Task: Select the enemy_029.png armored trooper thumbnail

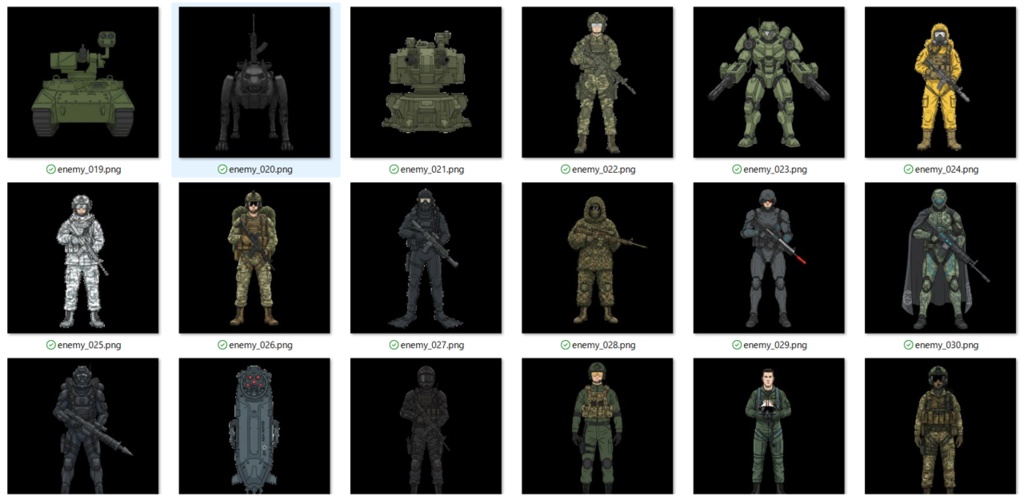Action: 769,258
